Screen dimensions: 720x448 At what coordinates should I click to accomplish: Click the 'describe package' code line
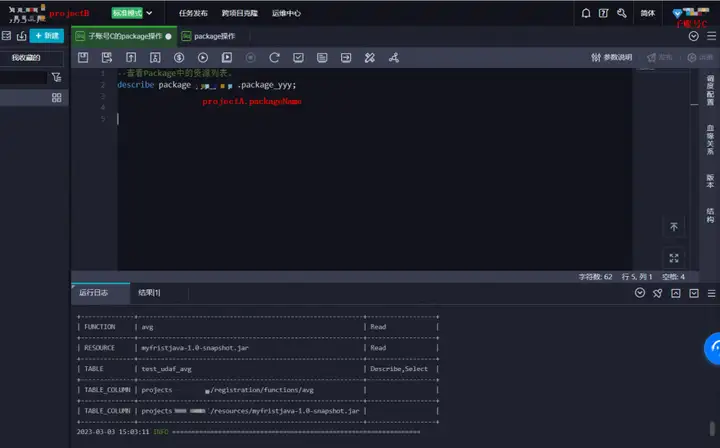tap(207, 85)
